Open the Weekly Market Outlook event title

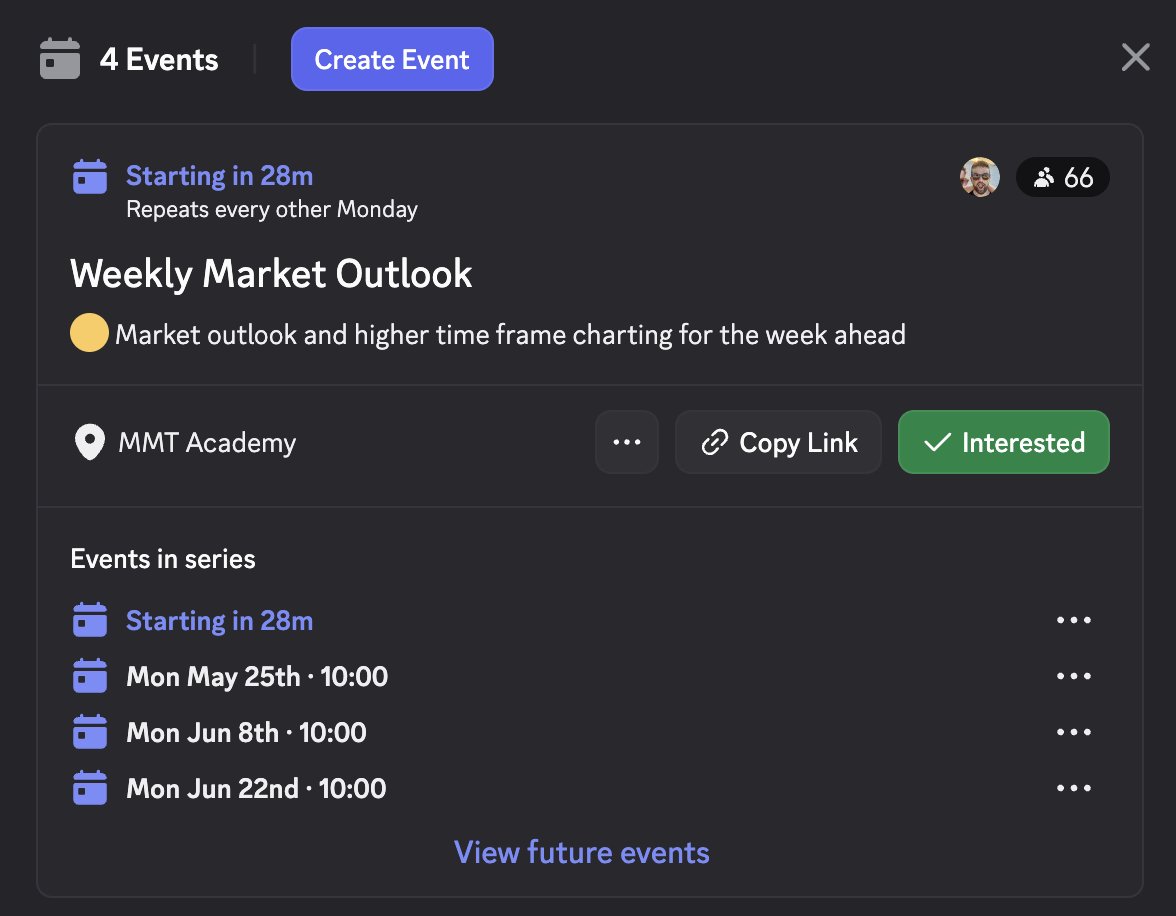click(x=271, y=274)
